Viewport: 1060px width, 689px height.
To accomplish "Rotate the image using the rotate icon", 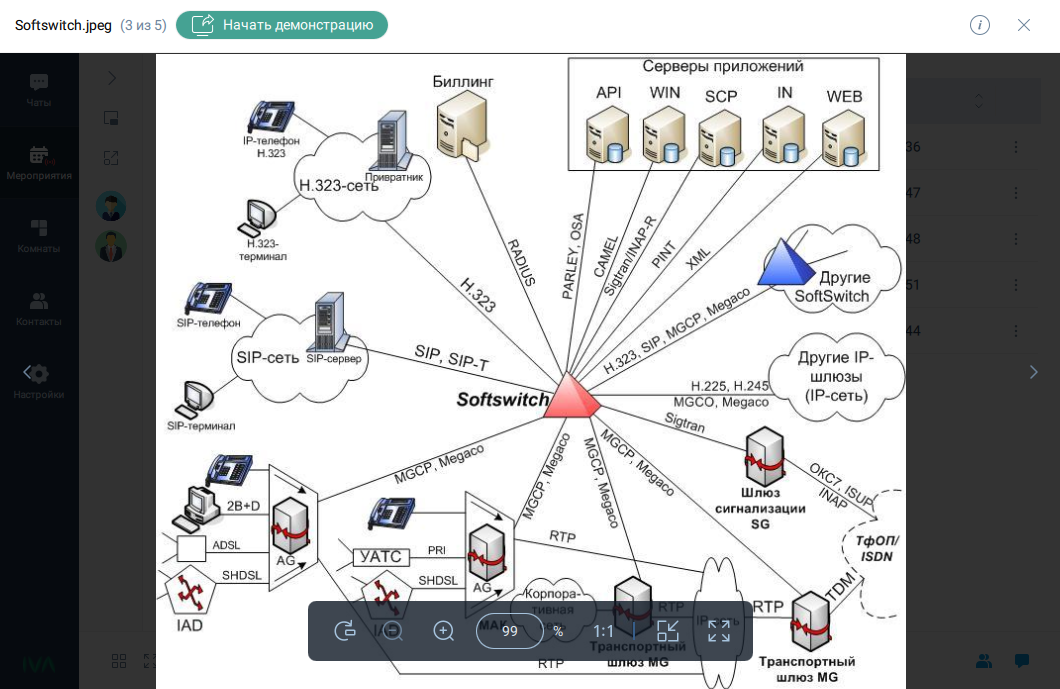I will [345, 631].
